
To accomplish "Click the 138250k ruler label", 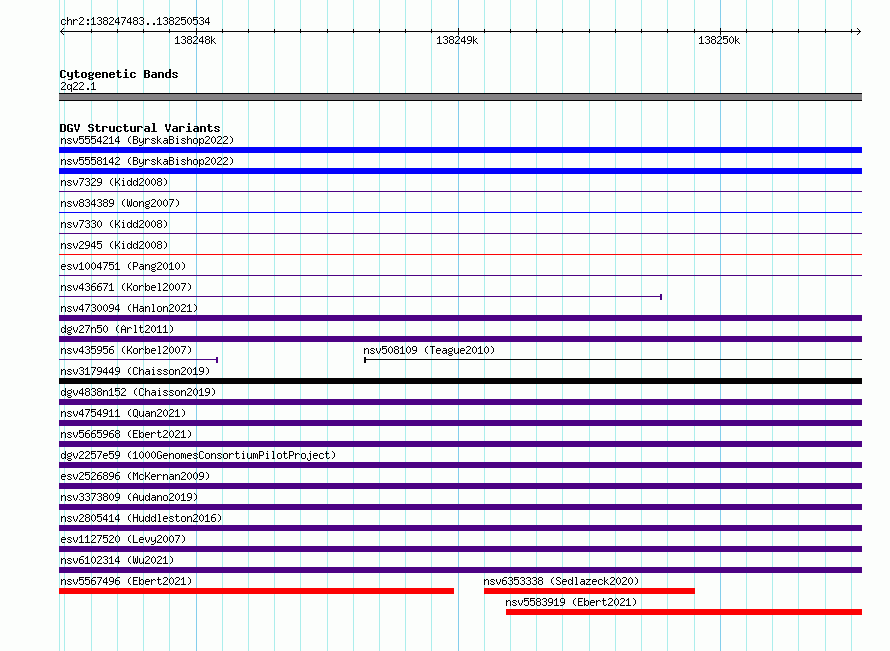I will click(719, 40).
